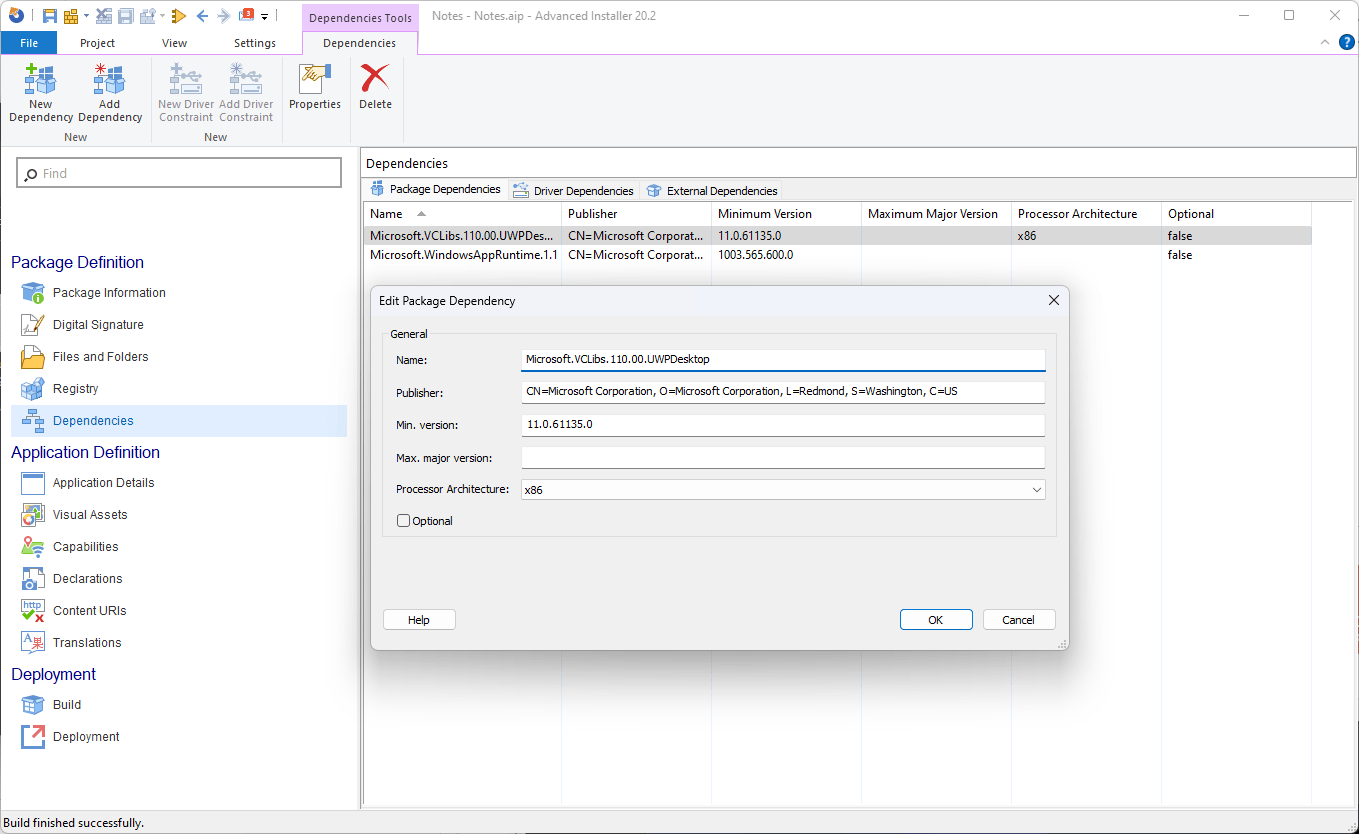Switch to the Settings ribbon tab

(x=255, y=43)
